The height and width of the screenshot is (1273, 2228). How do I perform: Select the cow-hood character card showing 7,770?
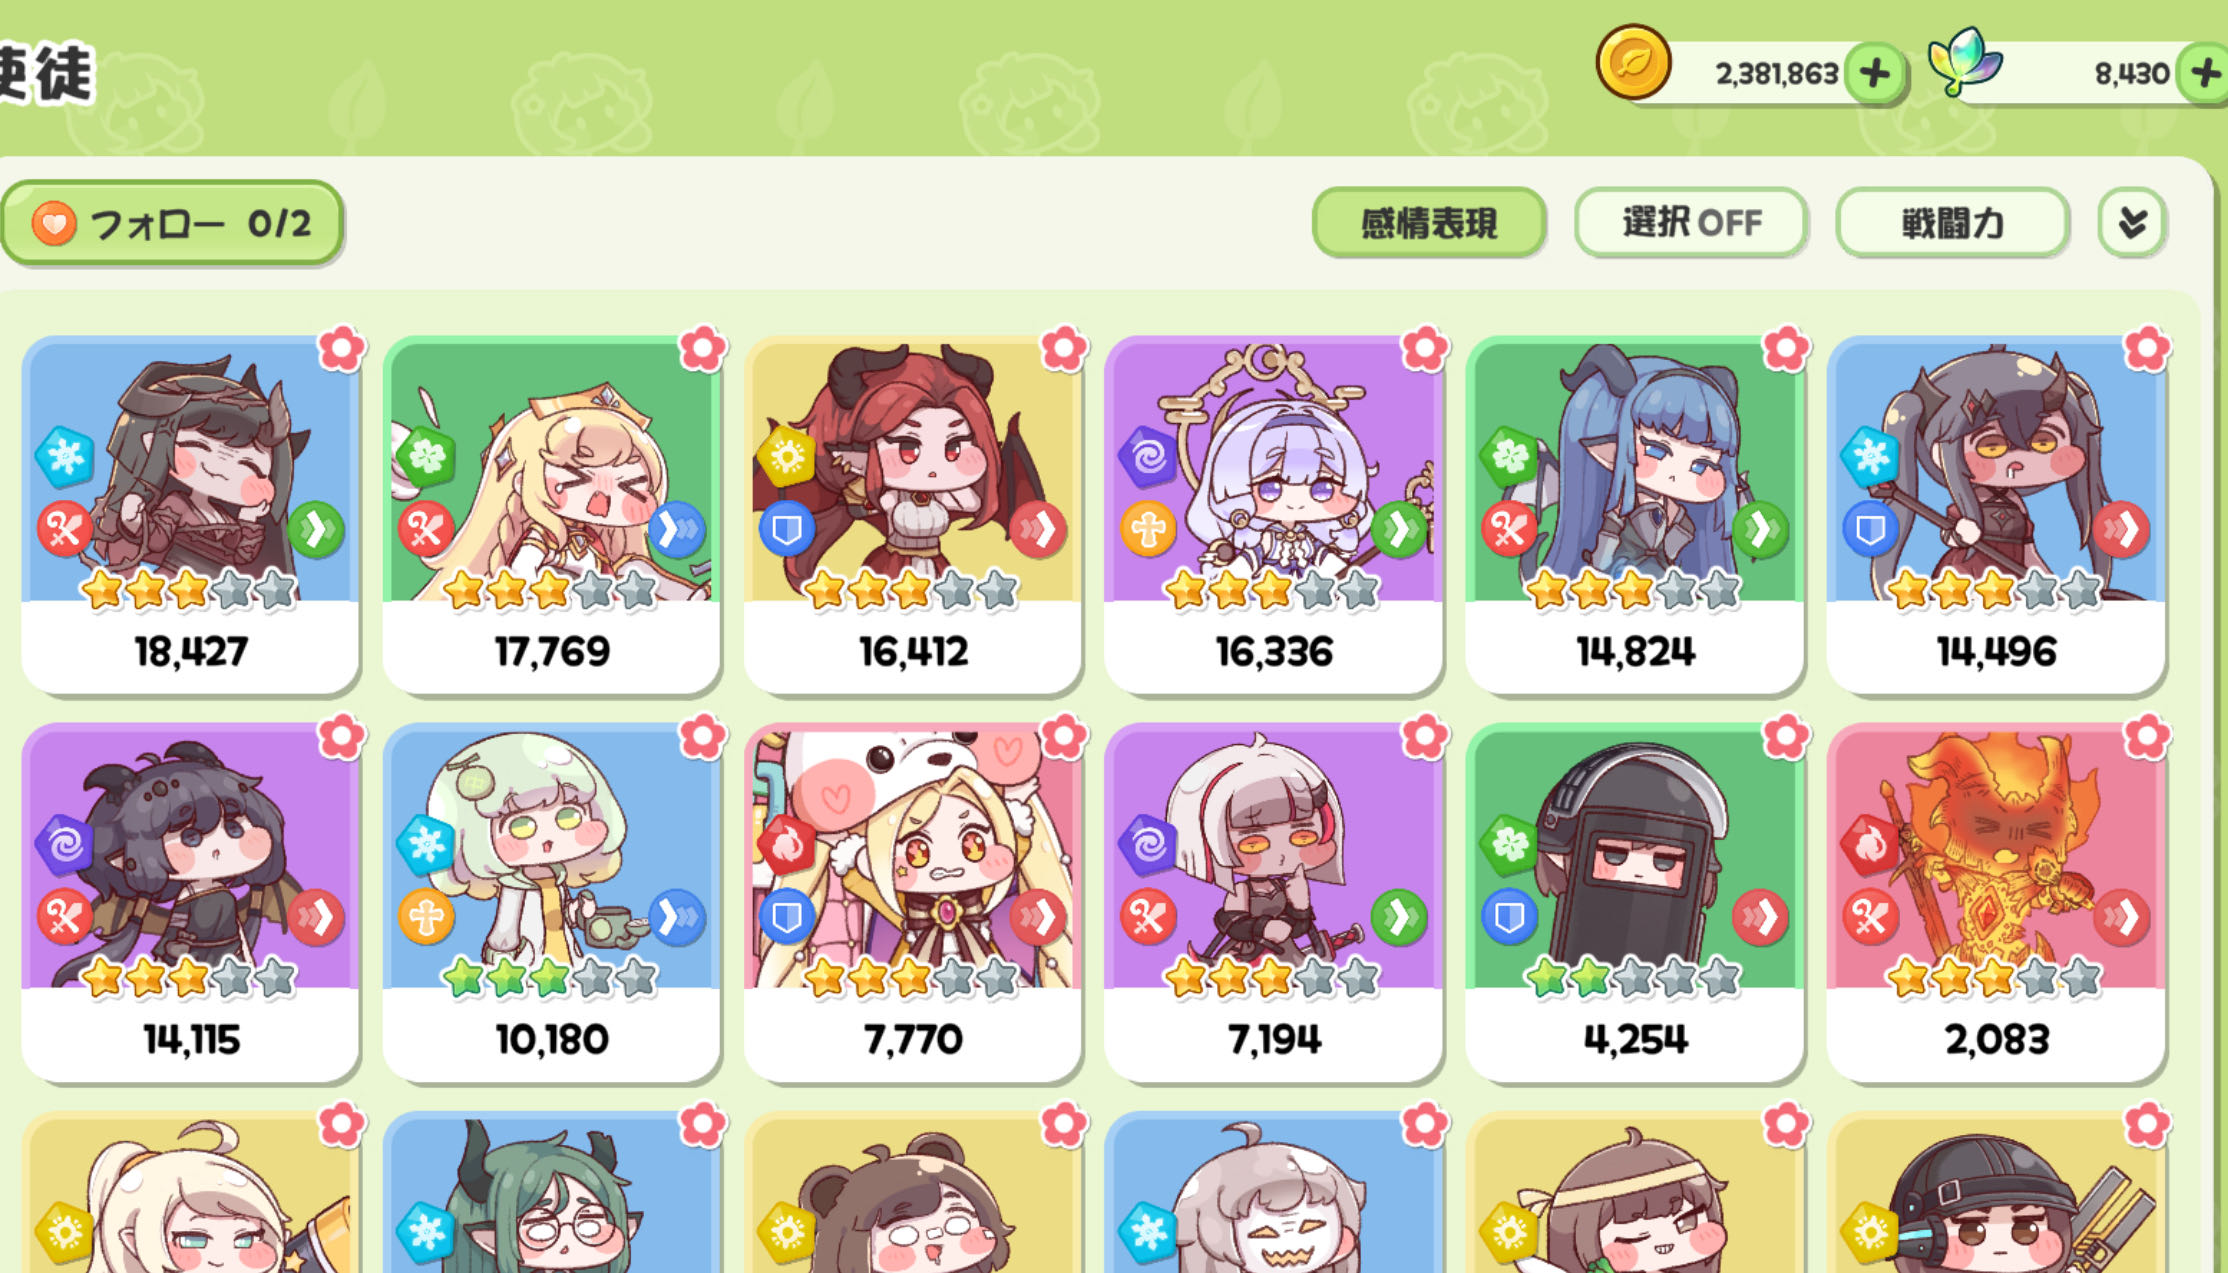coord(912,903)
